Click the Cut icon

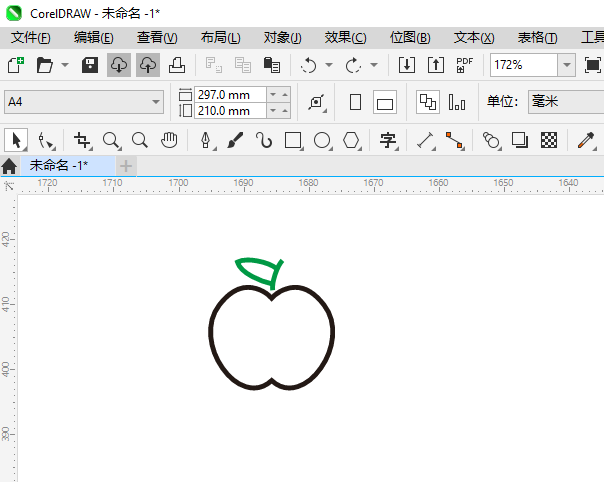213,65
